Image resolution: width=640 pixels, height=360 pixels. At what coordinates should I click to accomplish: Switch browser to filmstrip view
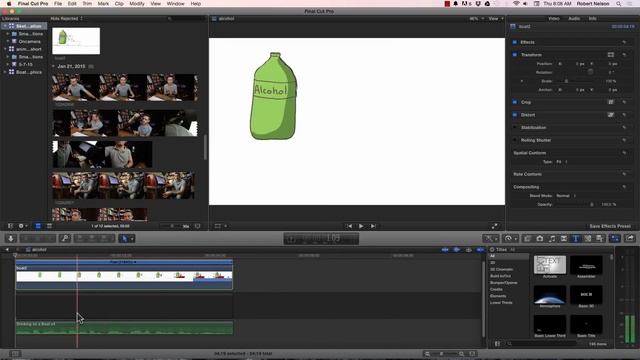click(38, 226)
